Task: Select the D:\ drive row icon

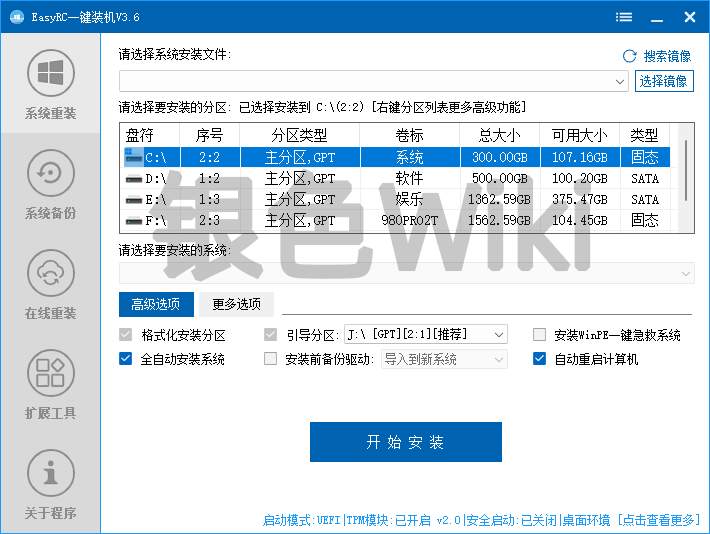Action: tap(133, 178)
